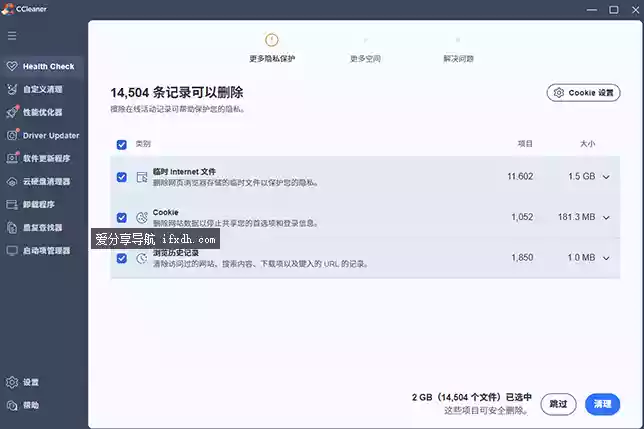
Task: Click the 1,850 item count
Action: 522,258
